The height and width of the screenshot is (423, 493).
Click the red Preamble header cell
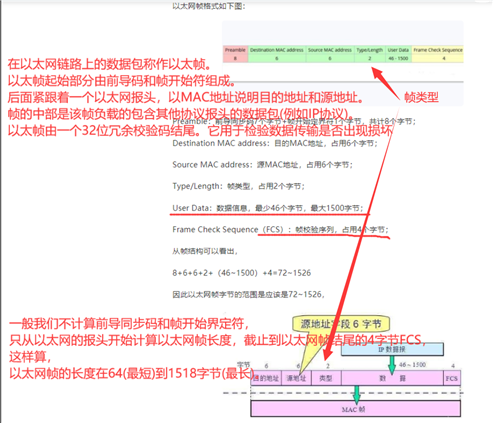(235, 50)
